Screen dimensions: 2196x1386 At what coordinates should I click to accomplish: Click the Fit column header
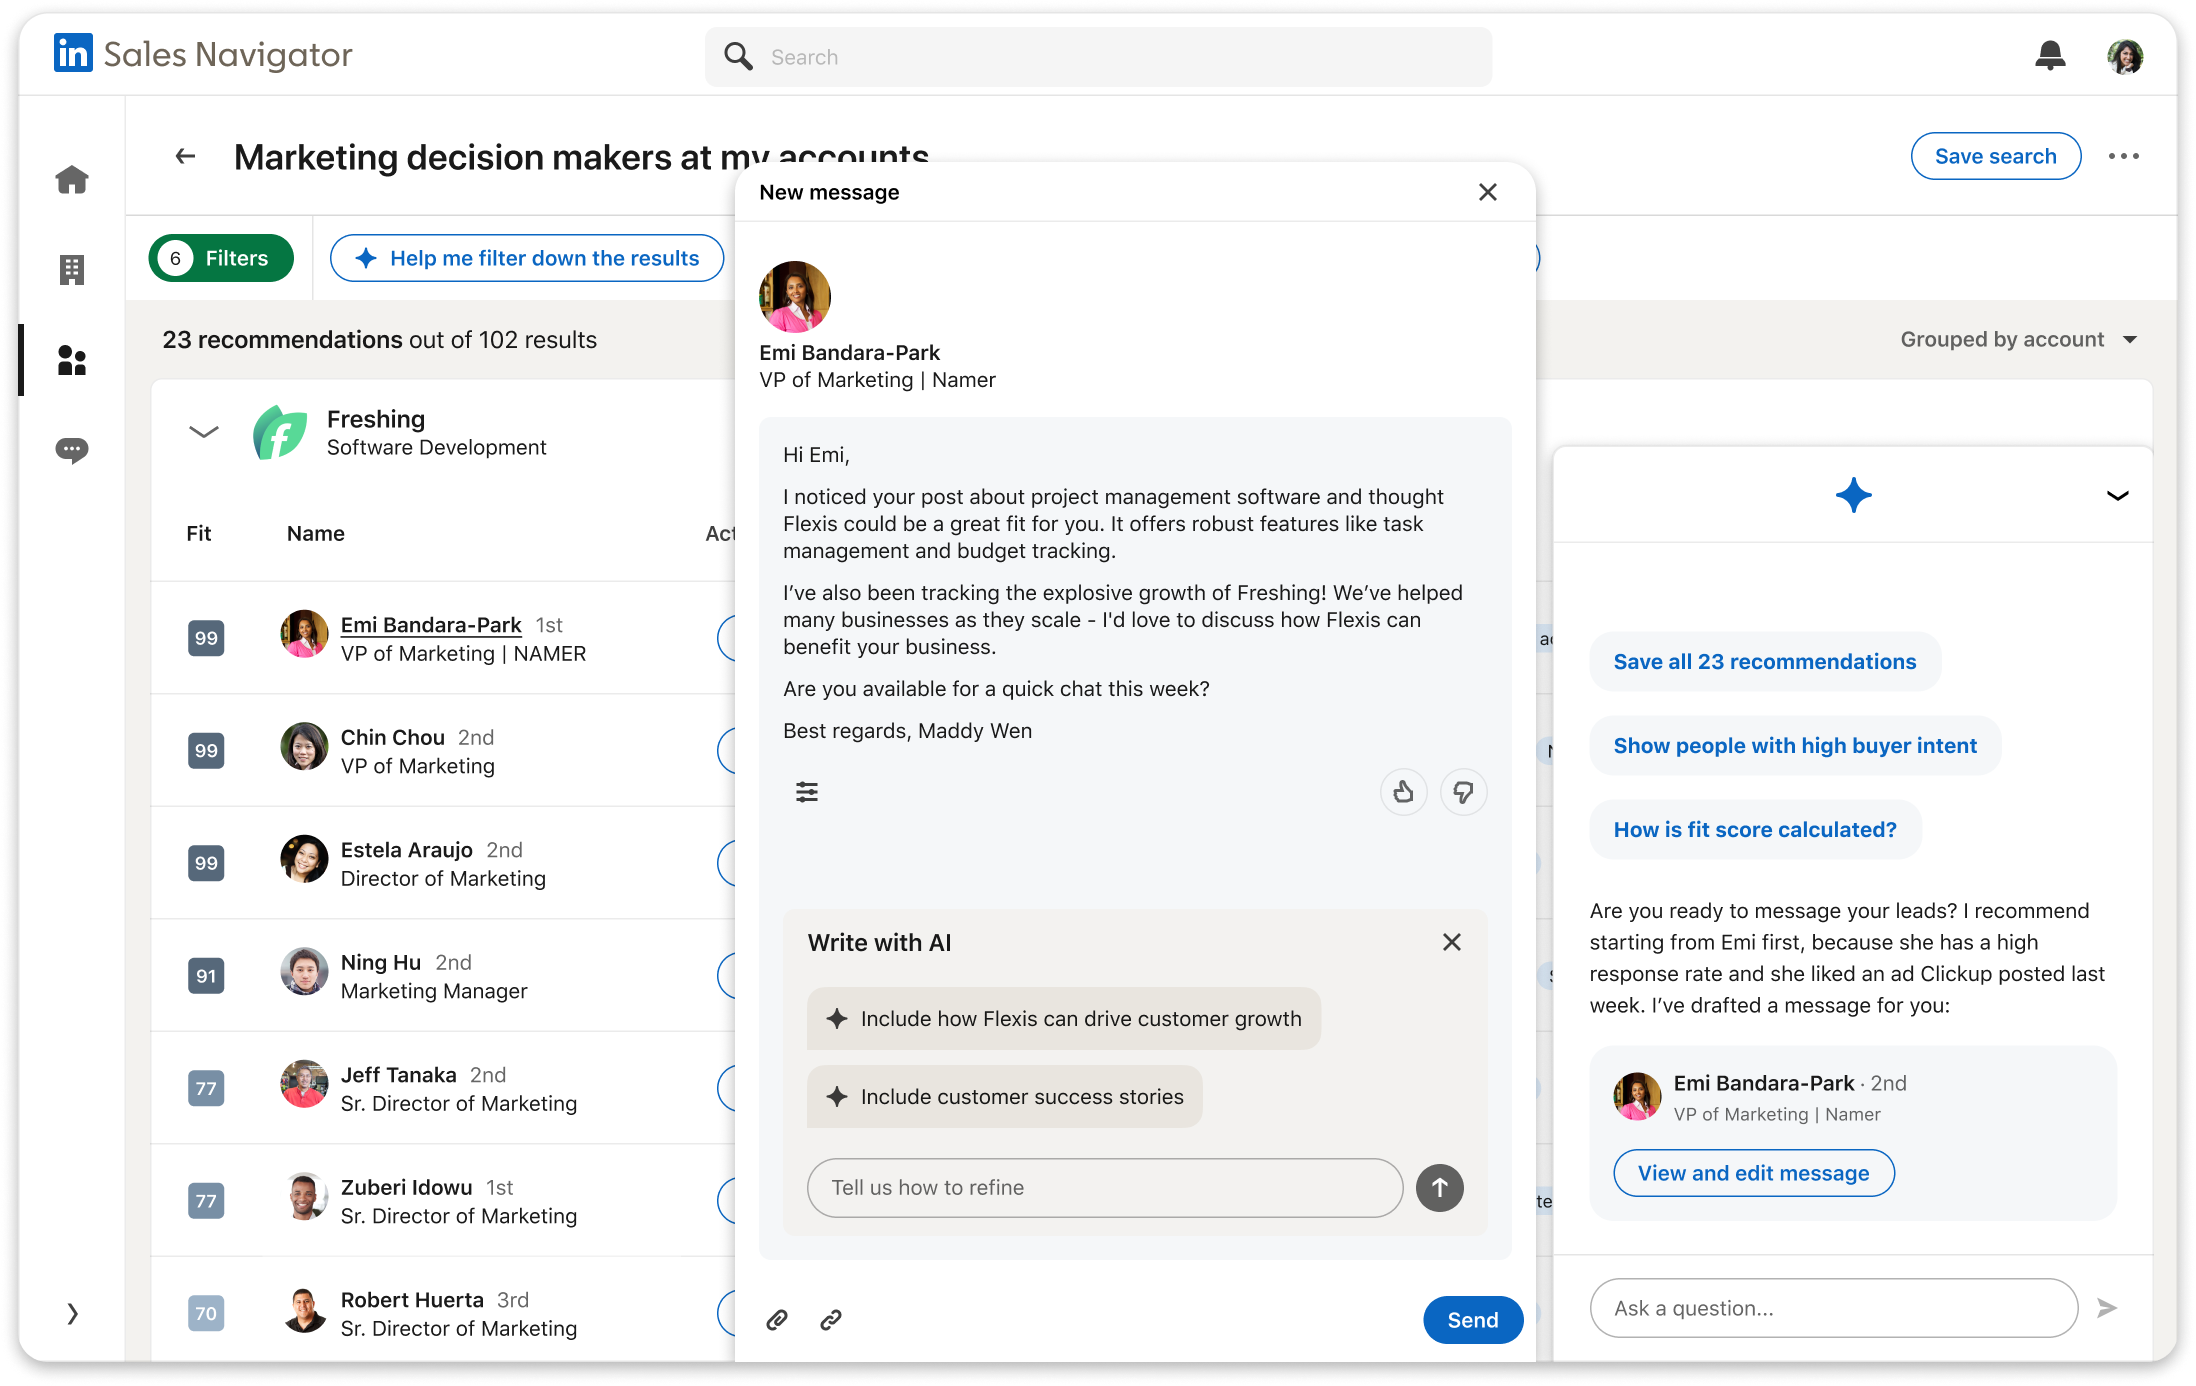[x=198, y=533]
